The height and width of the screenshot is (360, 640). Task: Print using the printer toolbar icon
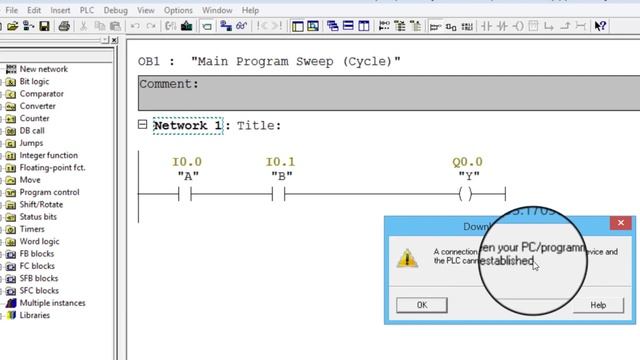(x=64, y=27)
